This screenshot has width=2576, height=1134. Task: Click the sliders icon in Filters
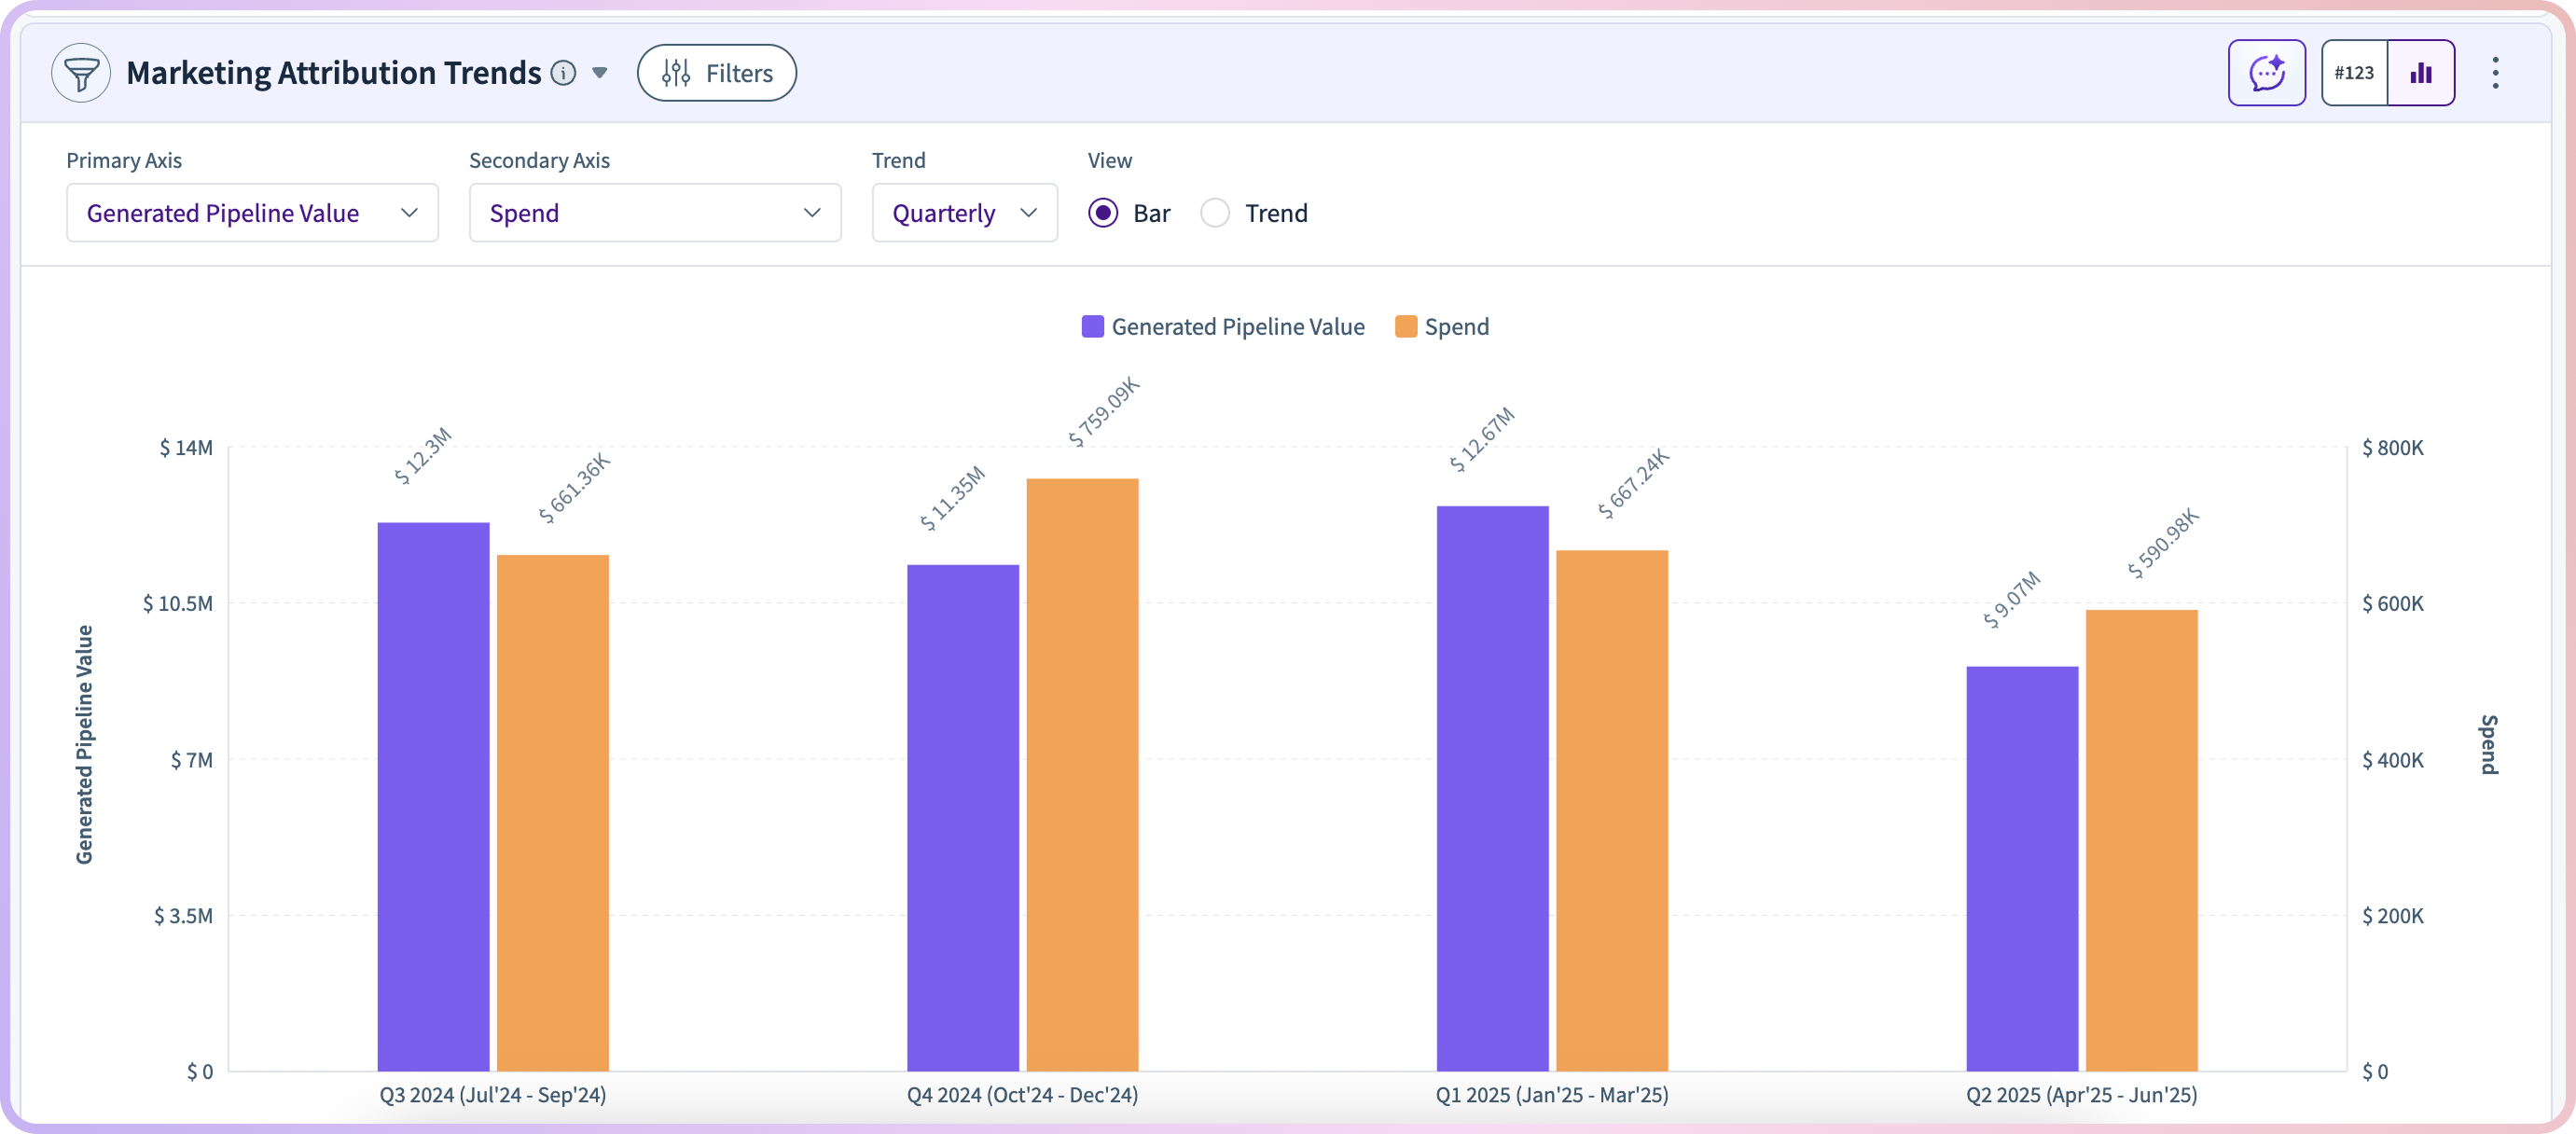pos(676,73)
